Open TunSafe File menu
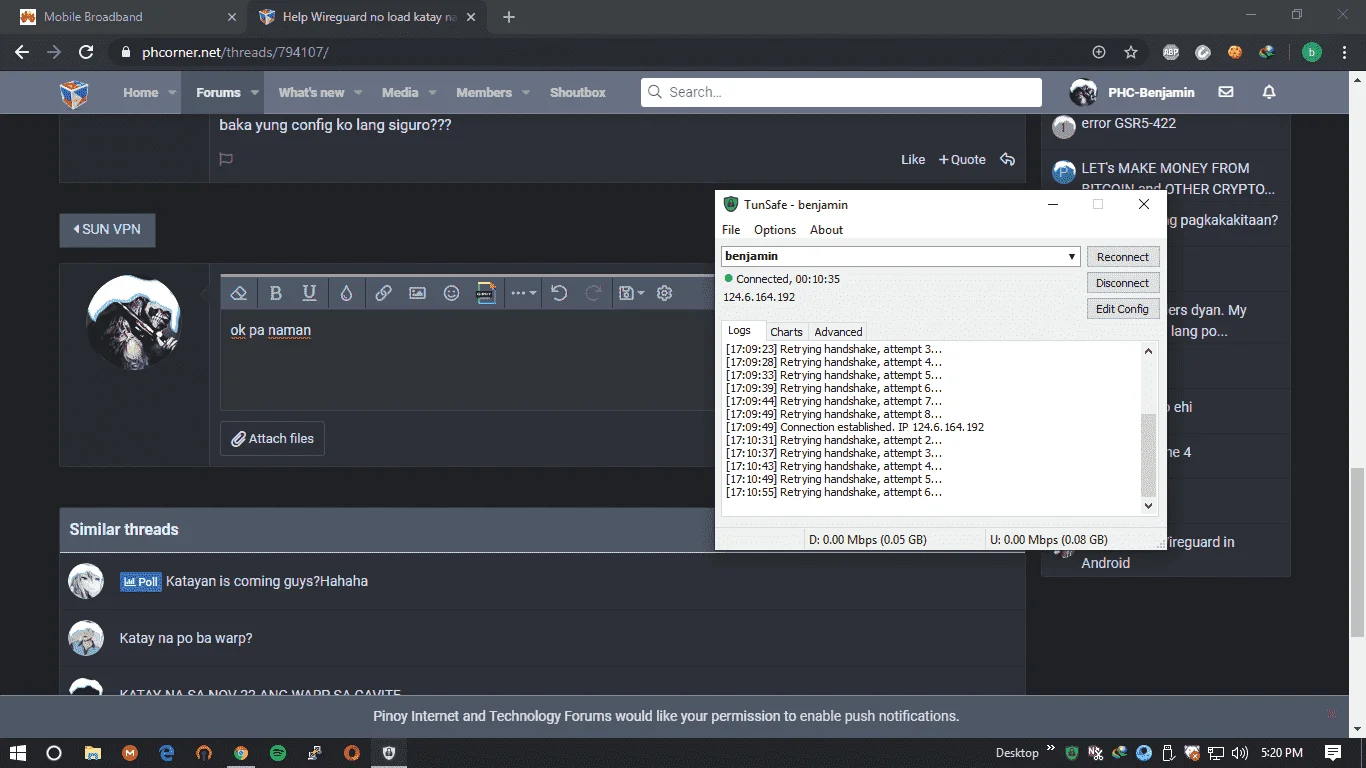The width and height of the screenshot is (1366, 768). point(731,230)
